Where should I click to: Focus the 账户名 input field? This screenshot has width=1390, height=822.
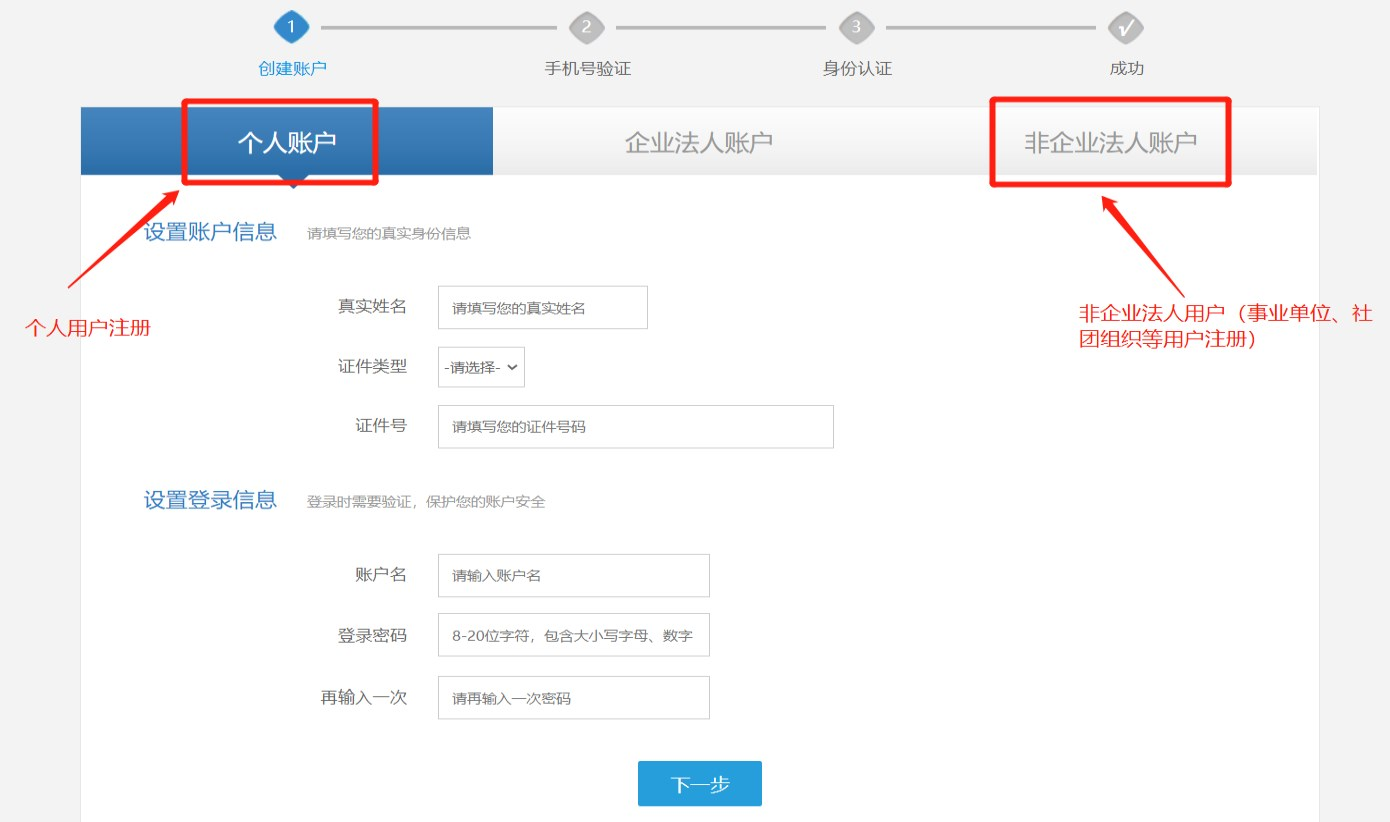click(573, 576)
